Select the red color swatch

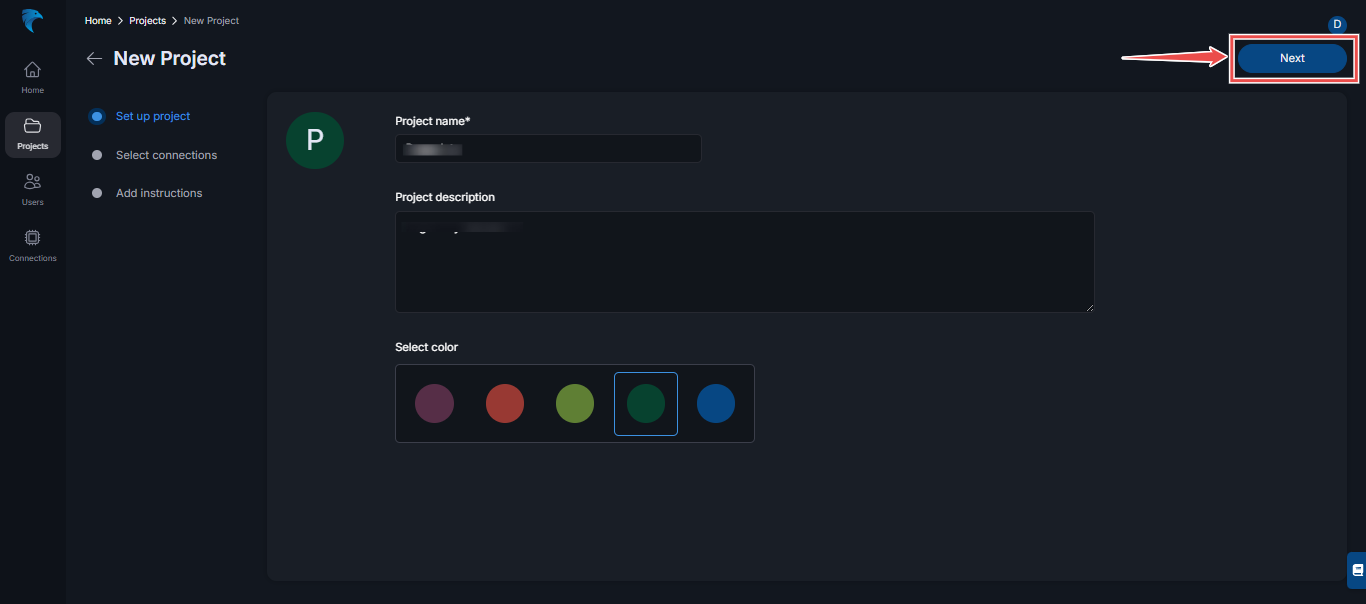[x=504, y=403]
